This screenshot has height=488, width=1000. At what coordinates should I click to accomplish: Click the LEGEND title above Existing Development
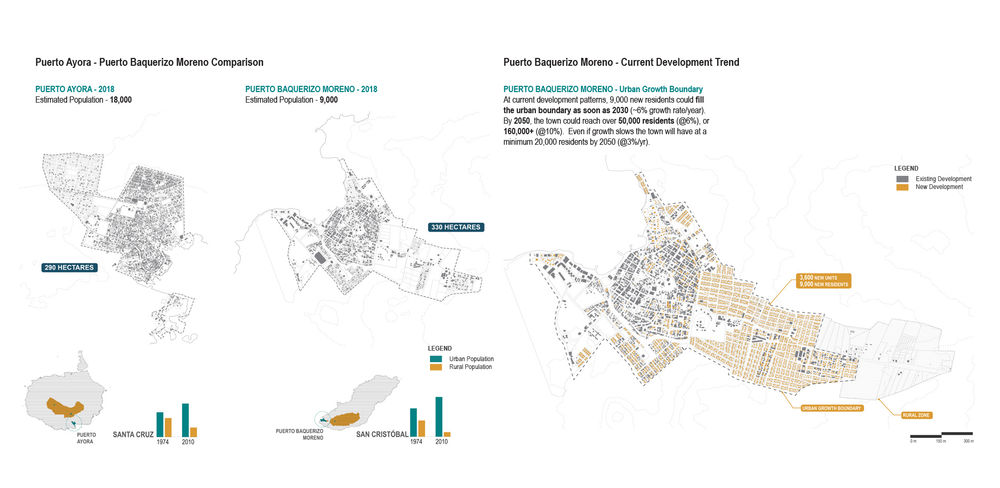tap(906, 168)
